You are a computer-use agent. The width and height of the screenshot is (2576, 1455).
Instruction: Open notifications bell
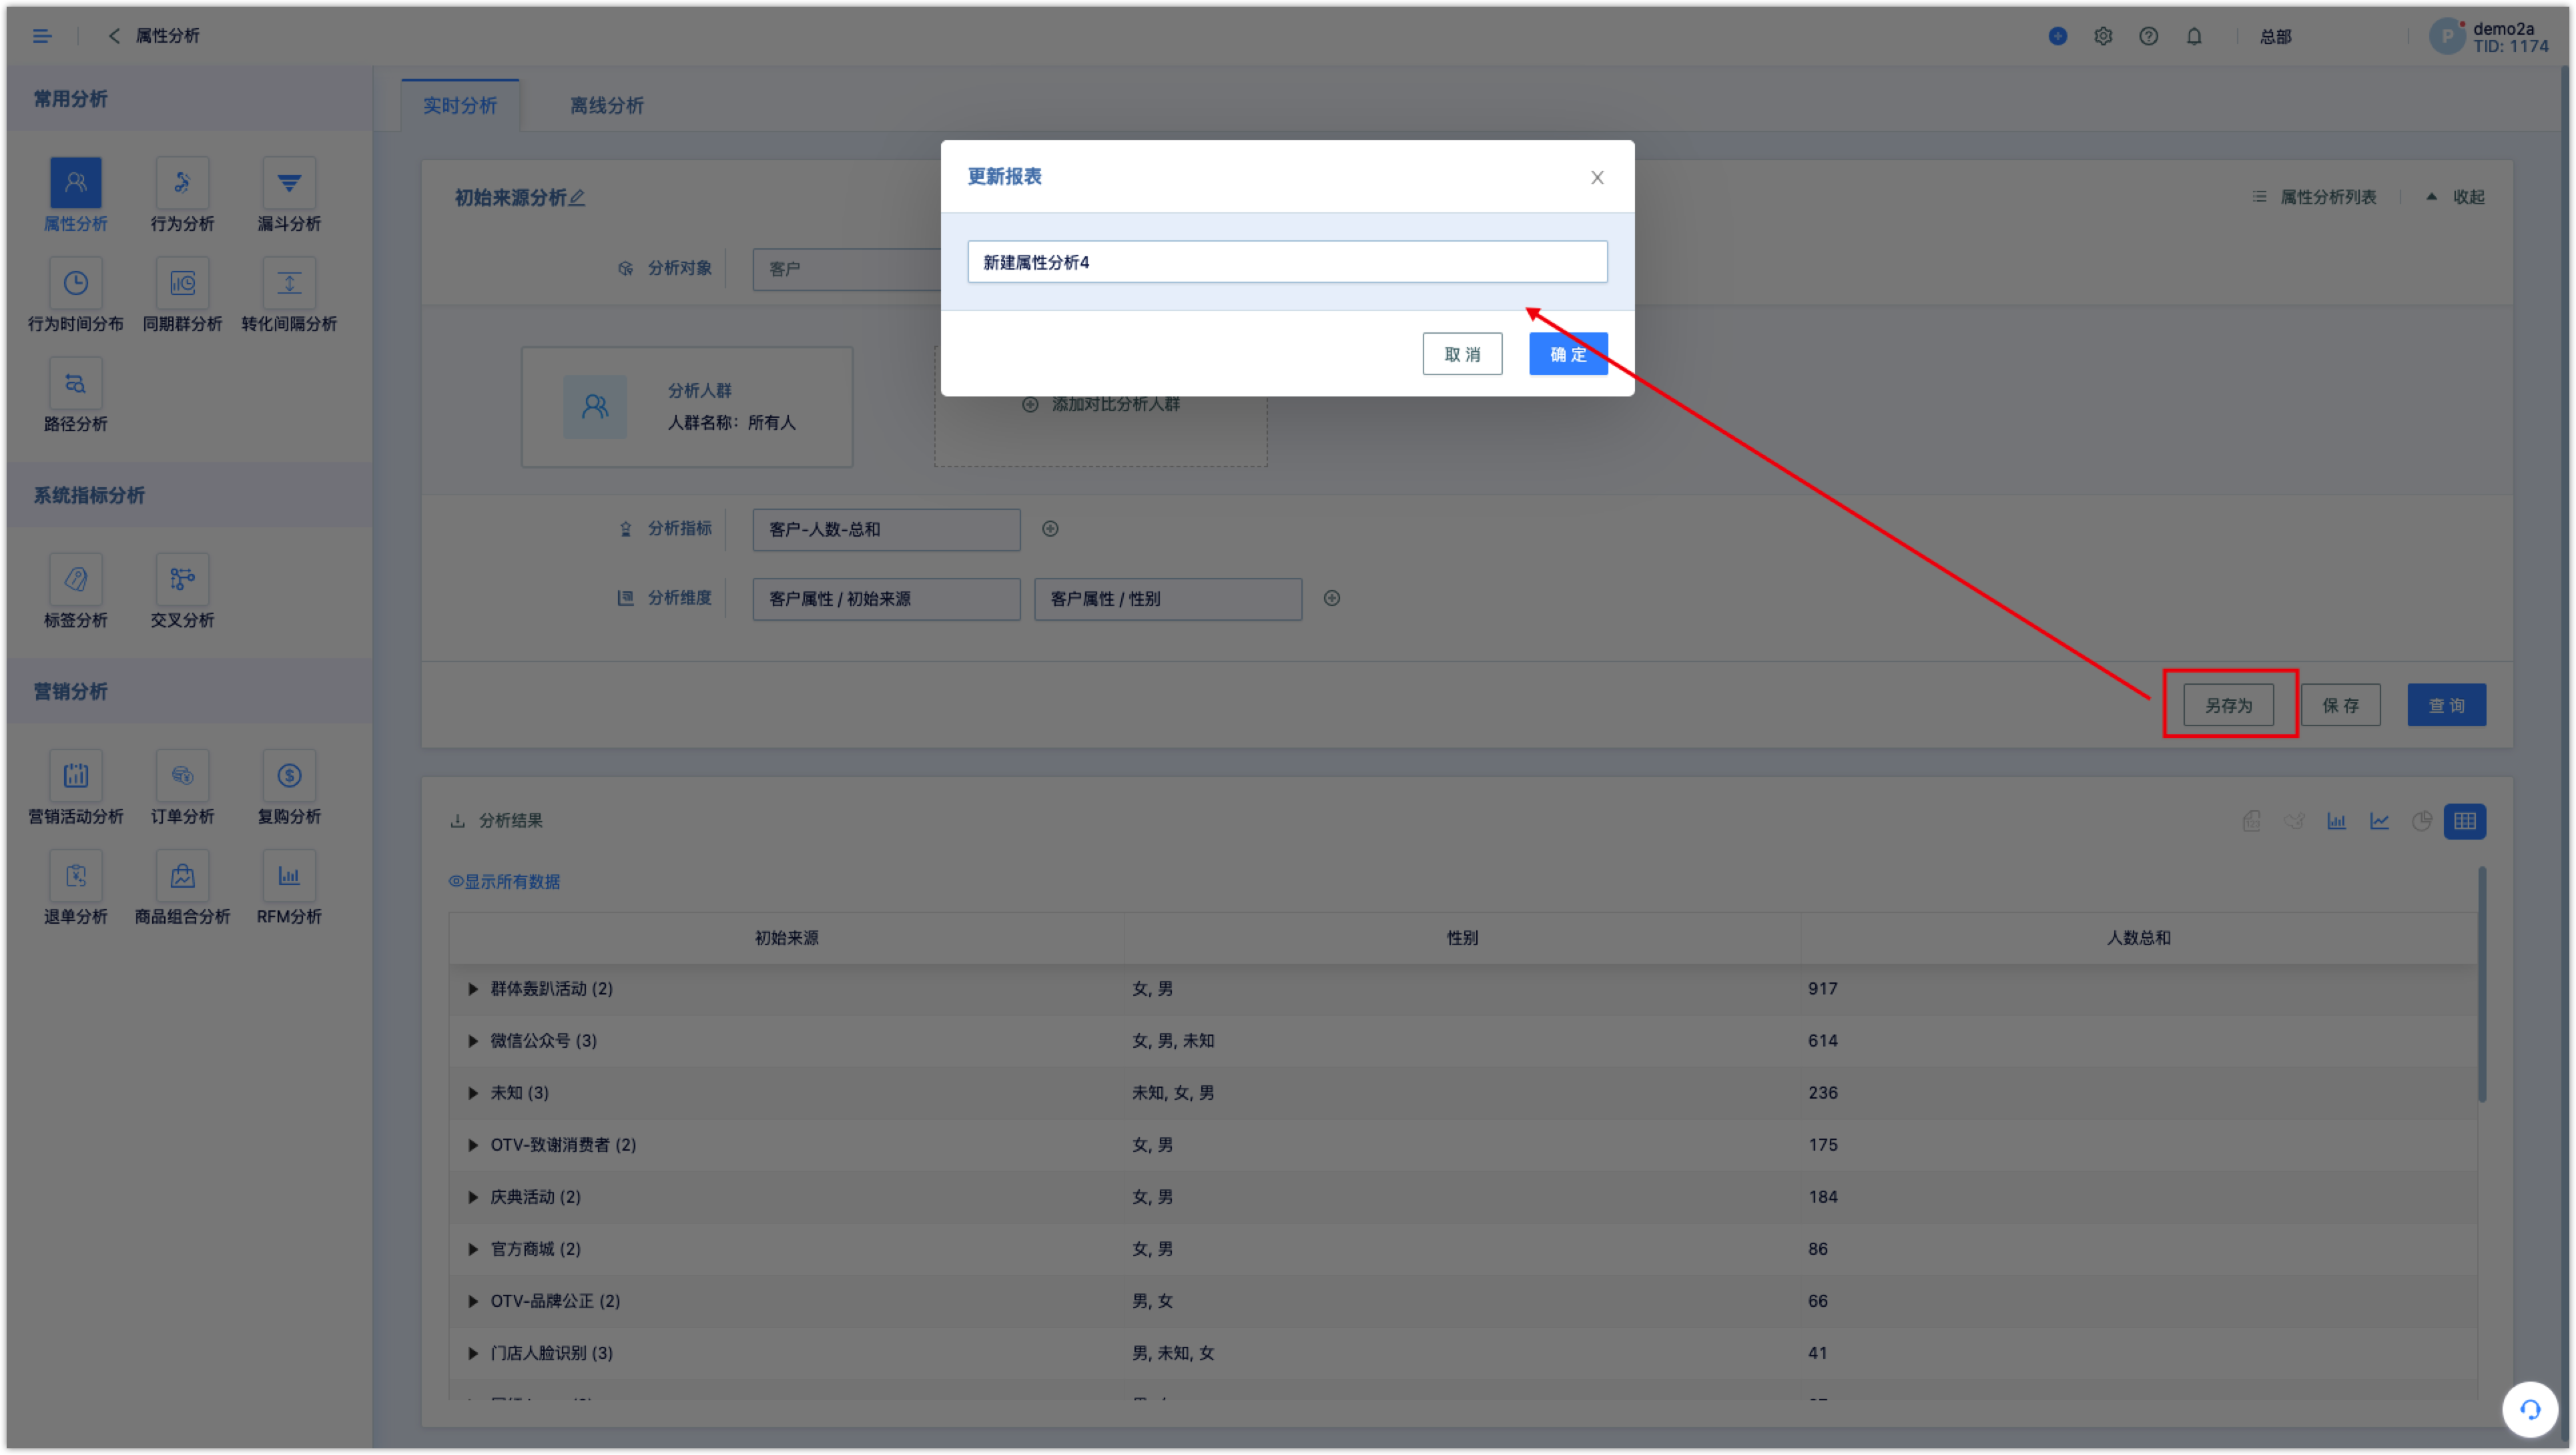click(2193, 36)
